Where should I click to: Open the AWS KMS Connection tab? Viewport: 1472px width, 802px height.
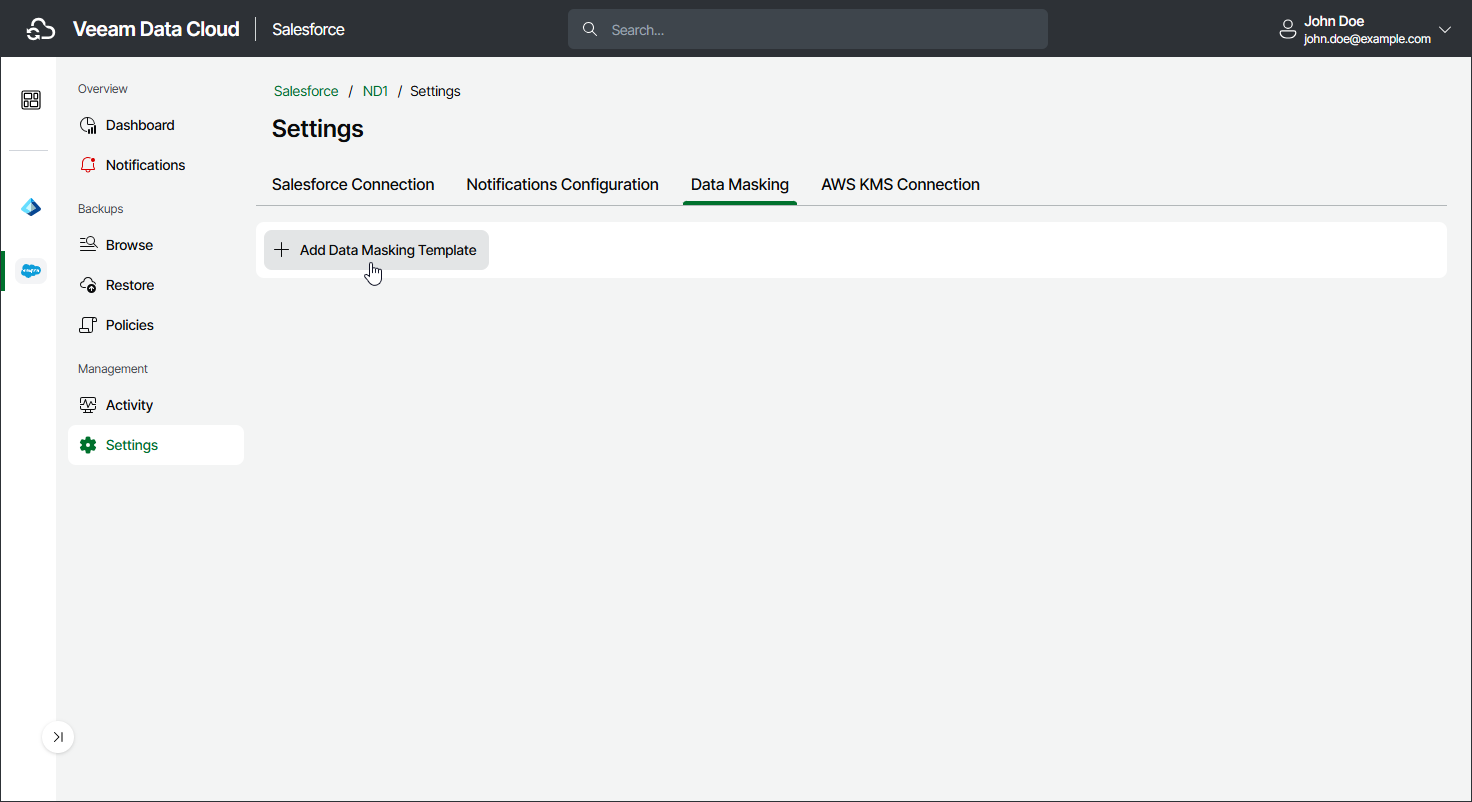pos(900,185)
